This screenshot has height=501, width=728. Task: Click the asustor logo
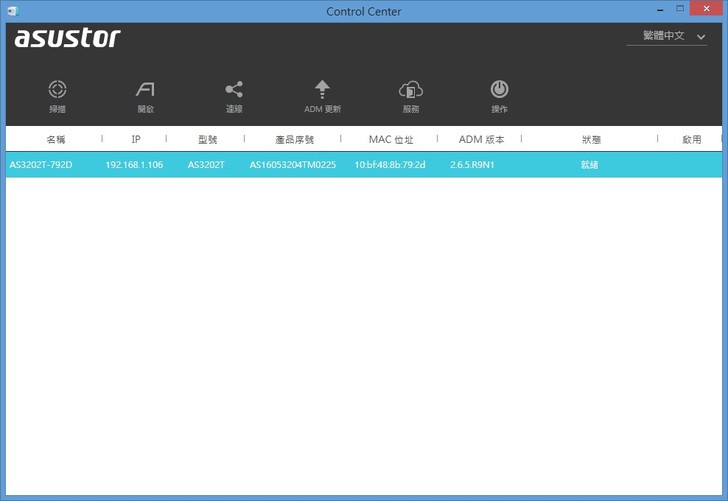click(x=67, y=38)
